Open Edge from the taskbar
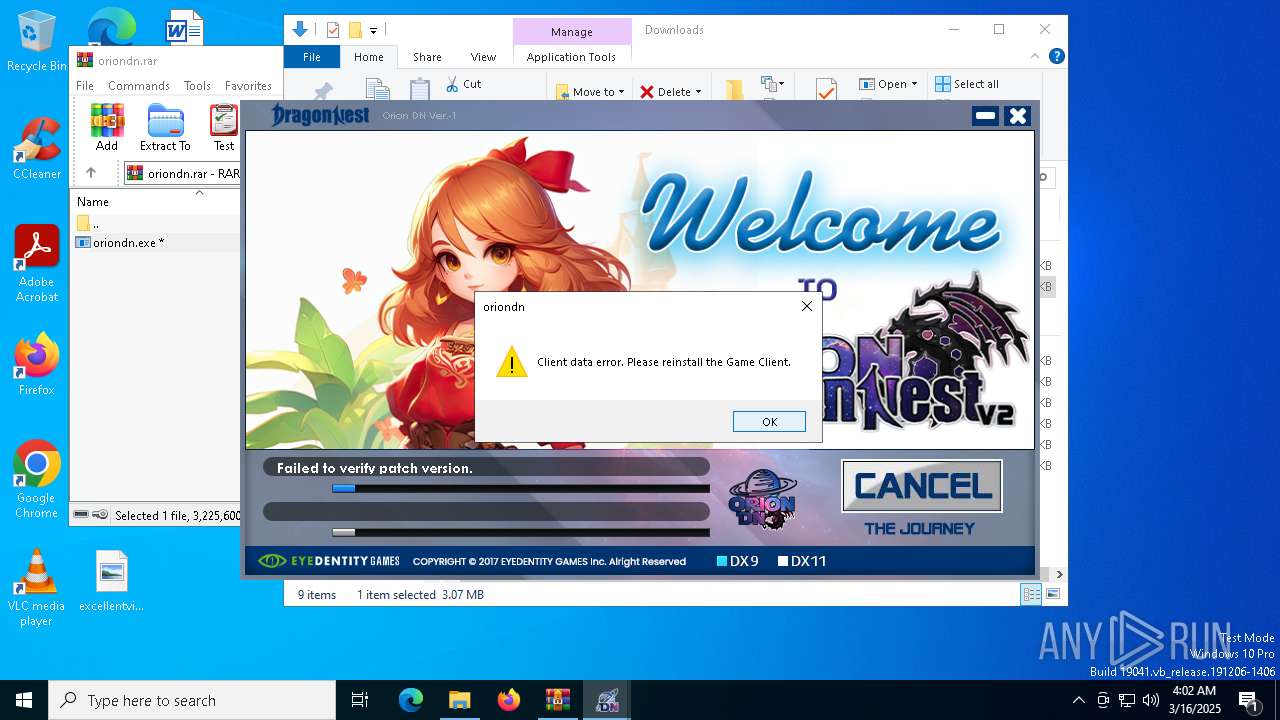This screenshot has width=1280, height=720. [411, 700]
